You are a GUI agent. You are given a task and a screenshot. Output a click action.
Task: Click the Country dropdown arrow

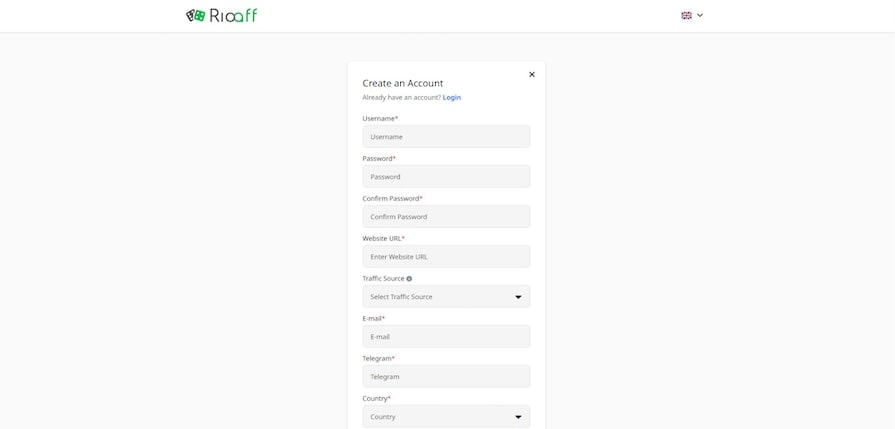coord(518,417)
